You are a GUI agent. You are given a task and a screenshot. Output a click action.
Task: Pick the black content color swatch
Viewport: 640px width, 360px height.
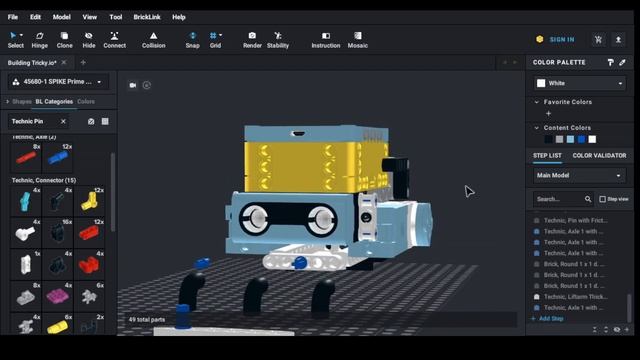click(x=548, y=140)
